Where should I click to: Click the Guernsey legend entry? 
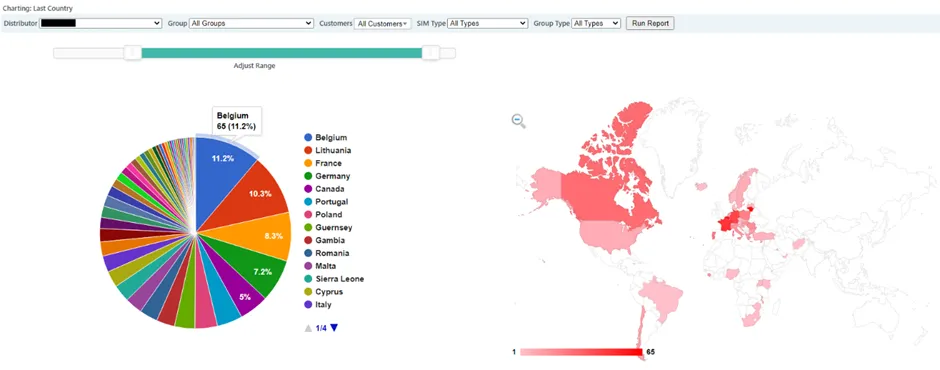(328, 227)
